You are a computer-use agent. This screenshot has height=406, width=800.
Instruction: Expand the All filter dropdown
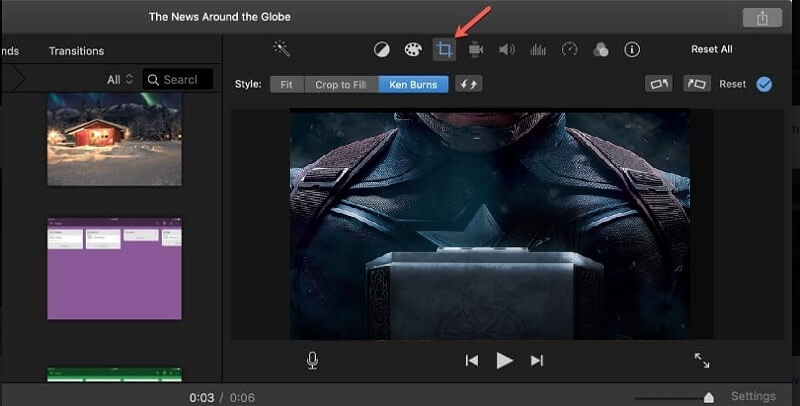(120, 80)
